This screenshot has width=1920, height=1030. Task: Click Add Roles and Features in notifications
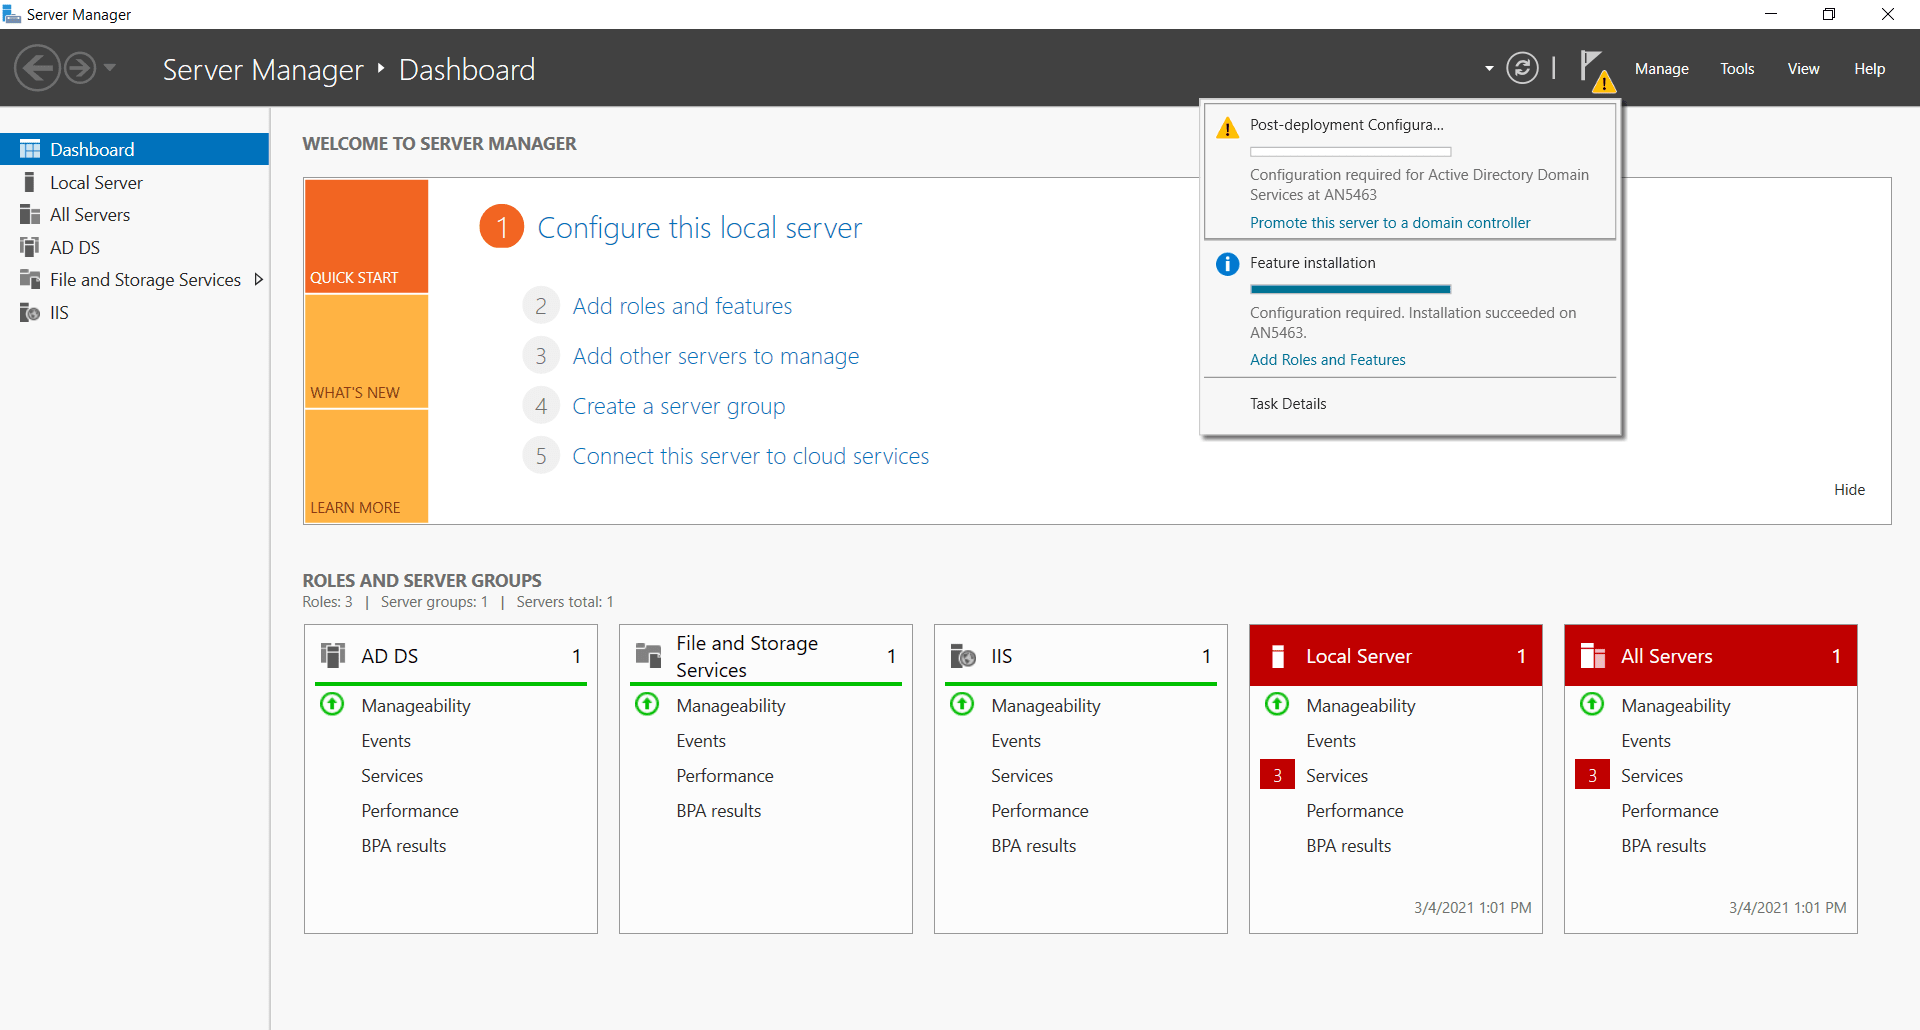[1327, 360]
